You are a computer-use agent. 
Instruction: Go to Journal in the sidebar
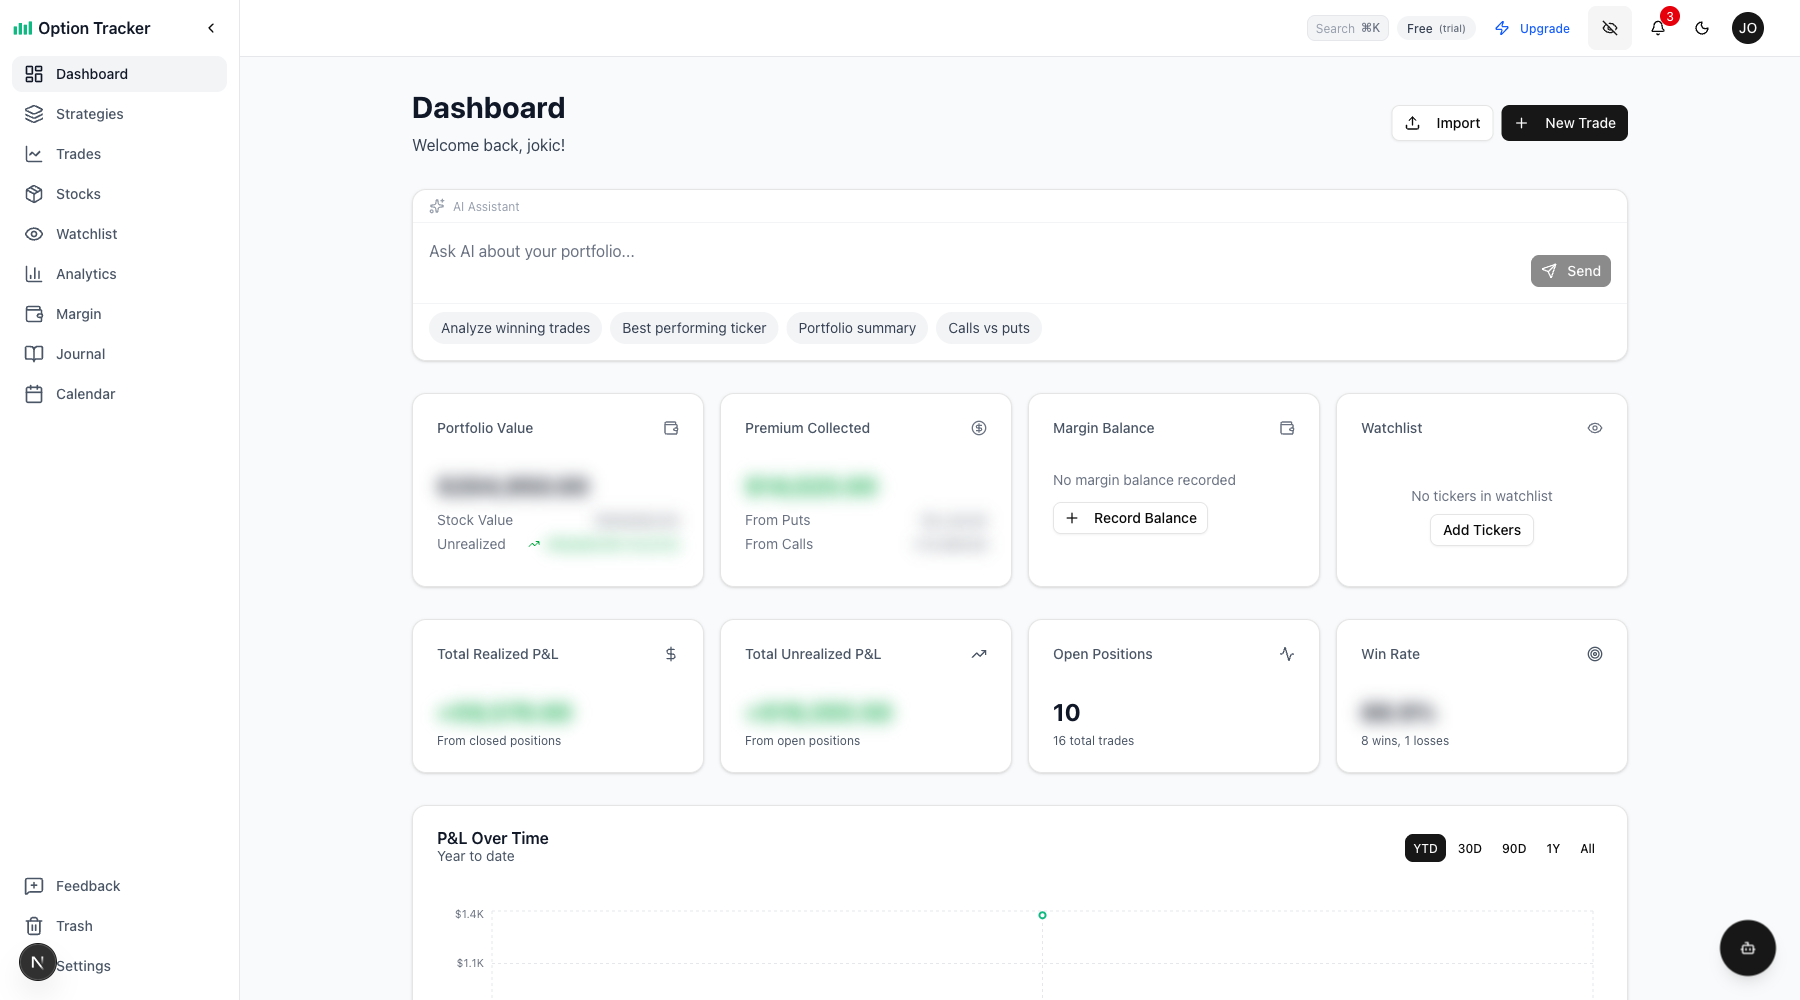click(x=80, y=354)
